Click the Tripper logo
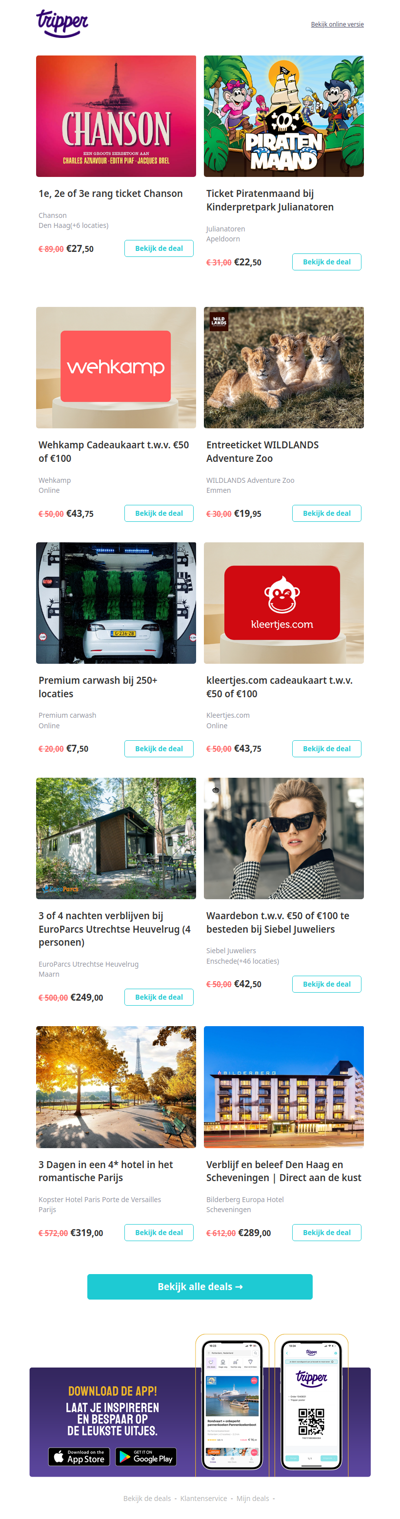The height and width of the screenshot is (1519, 400). 62,23
